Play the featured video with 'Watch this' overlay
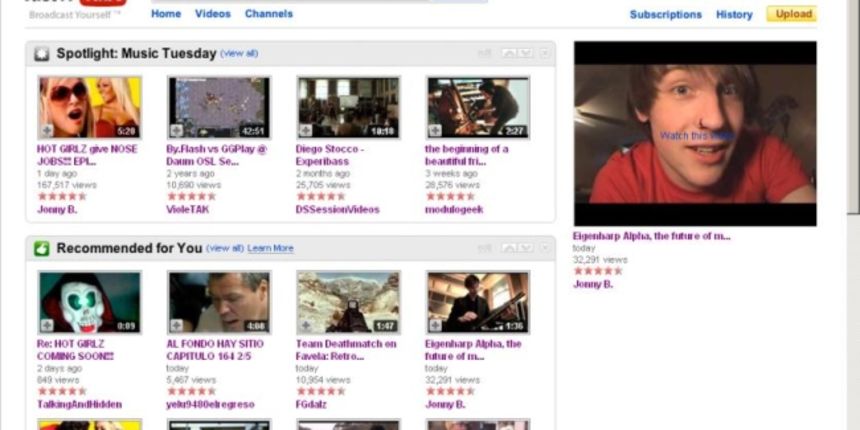This screenshot has width=860, height=430. [695, 133]
